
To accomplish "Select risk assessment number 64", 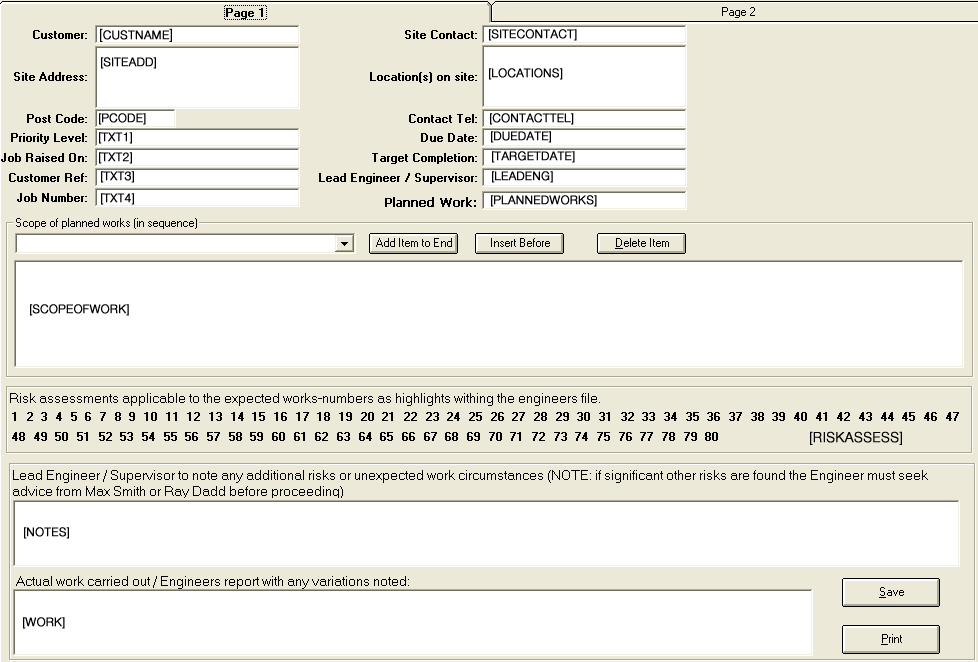I will point(365,437).
